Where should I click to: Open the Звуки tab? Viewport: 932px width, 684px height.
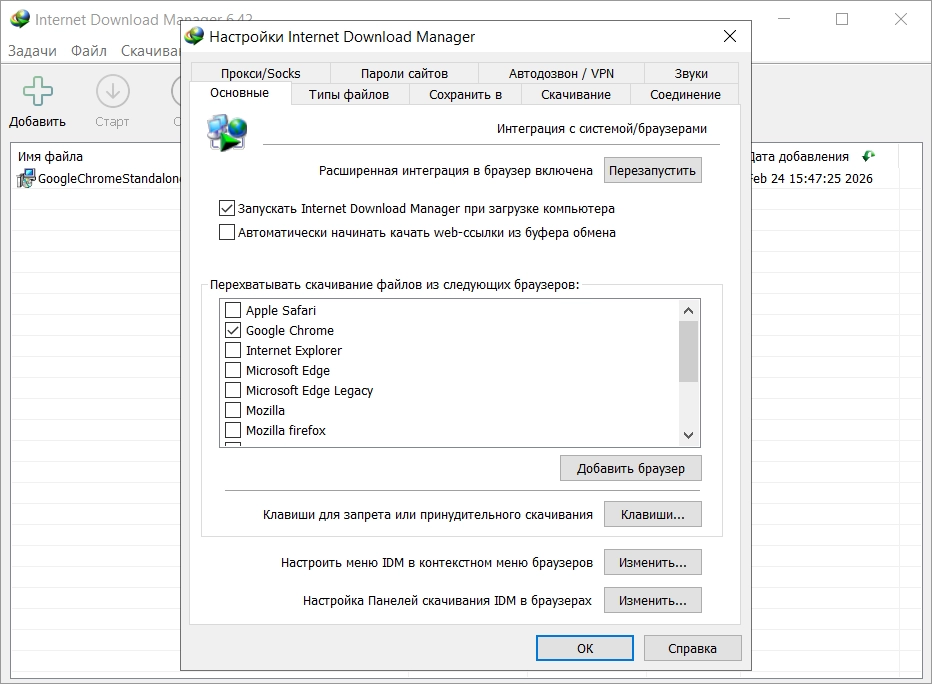pyautogui.click(x=691, y=73)
